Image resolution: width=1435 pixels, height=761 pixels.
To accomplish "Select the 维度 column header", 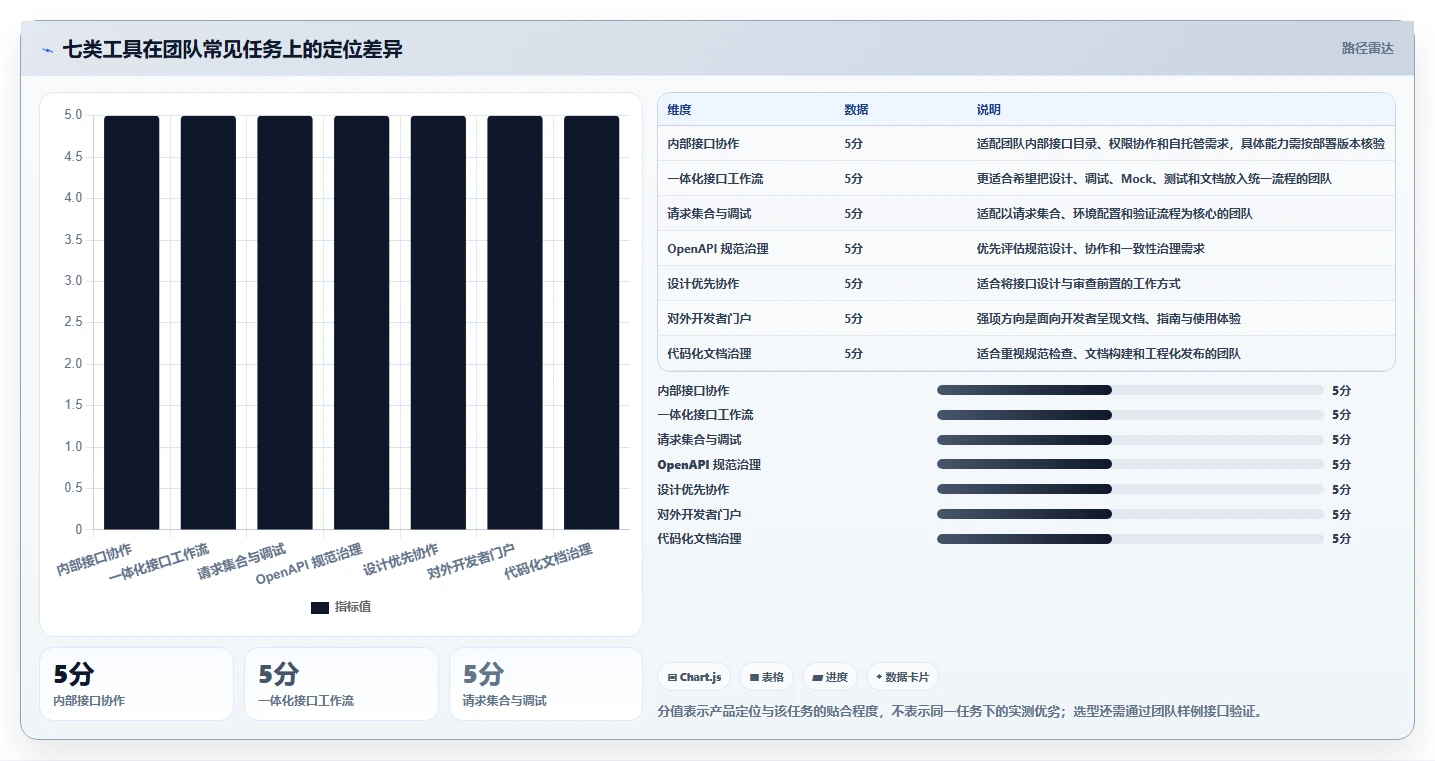I will coord(679,110).
